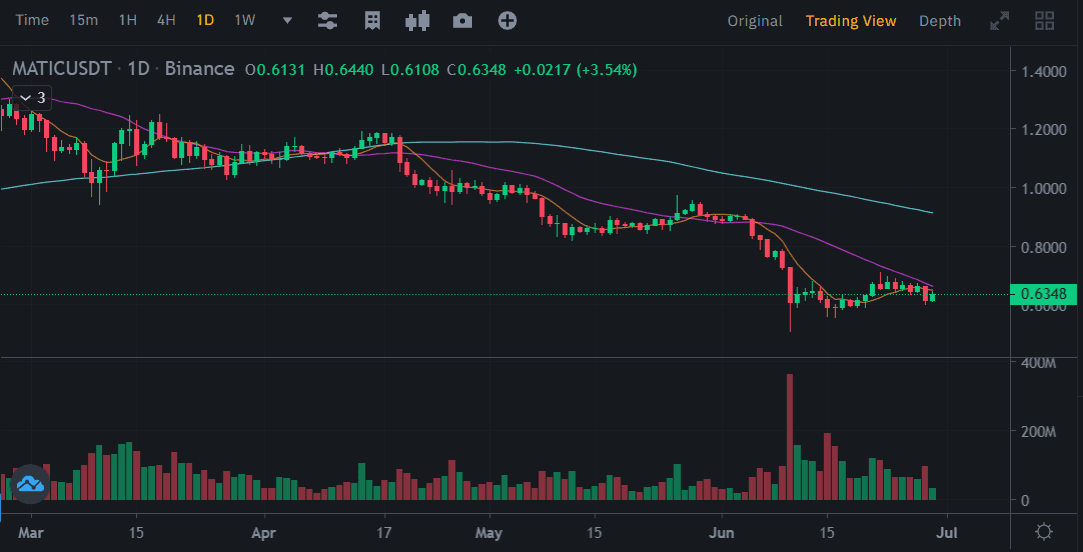Screen dimensions: 1083x552
Task: Open the Depth chart tab
Action: 939,20
